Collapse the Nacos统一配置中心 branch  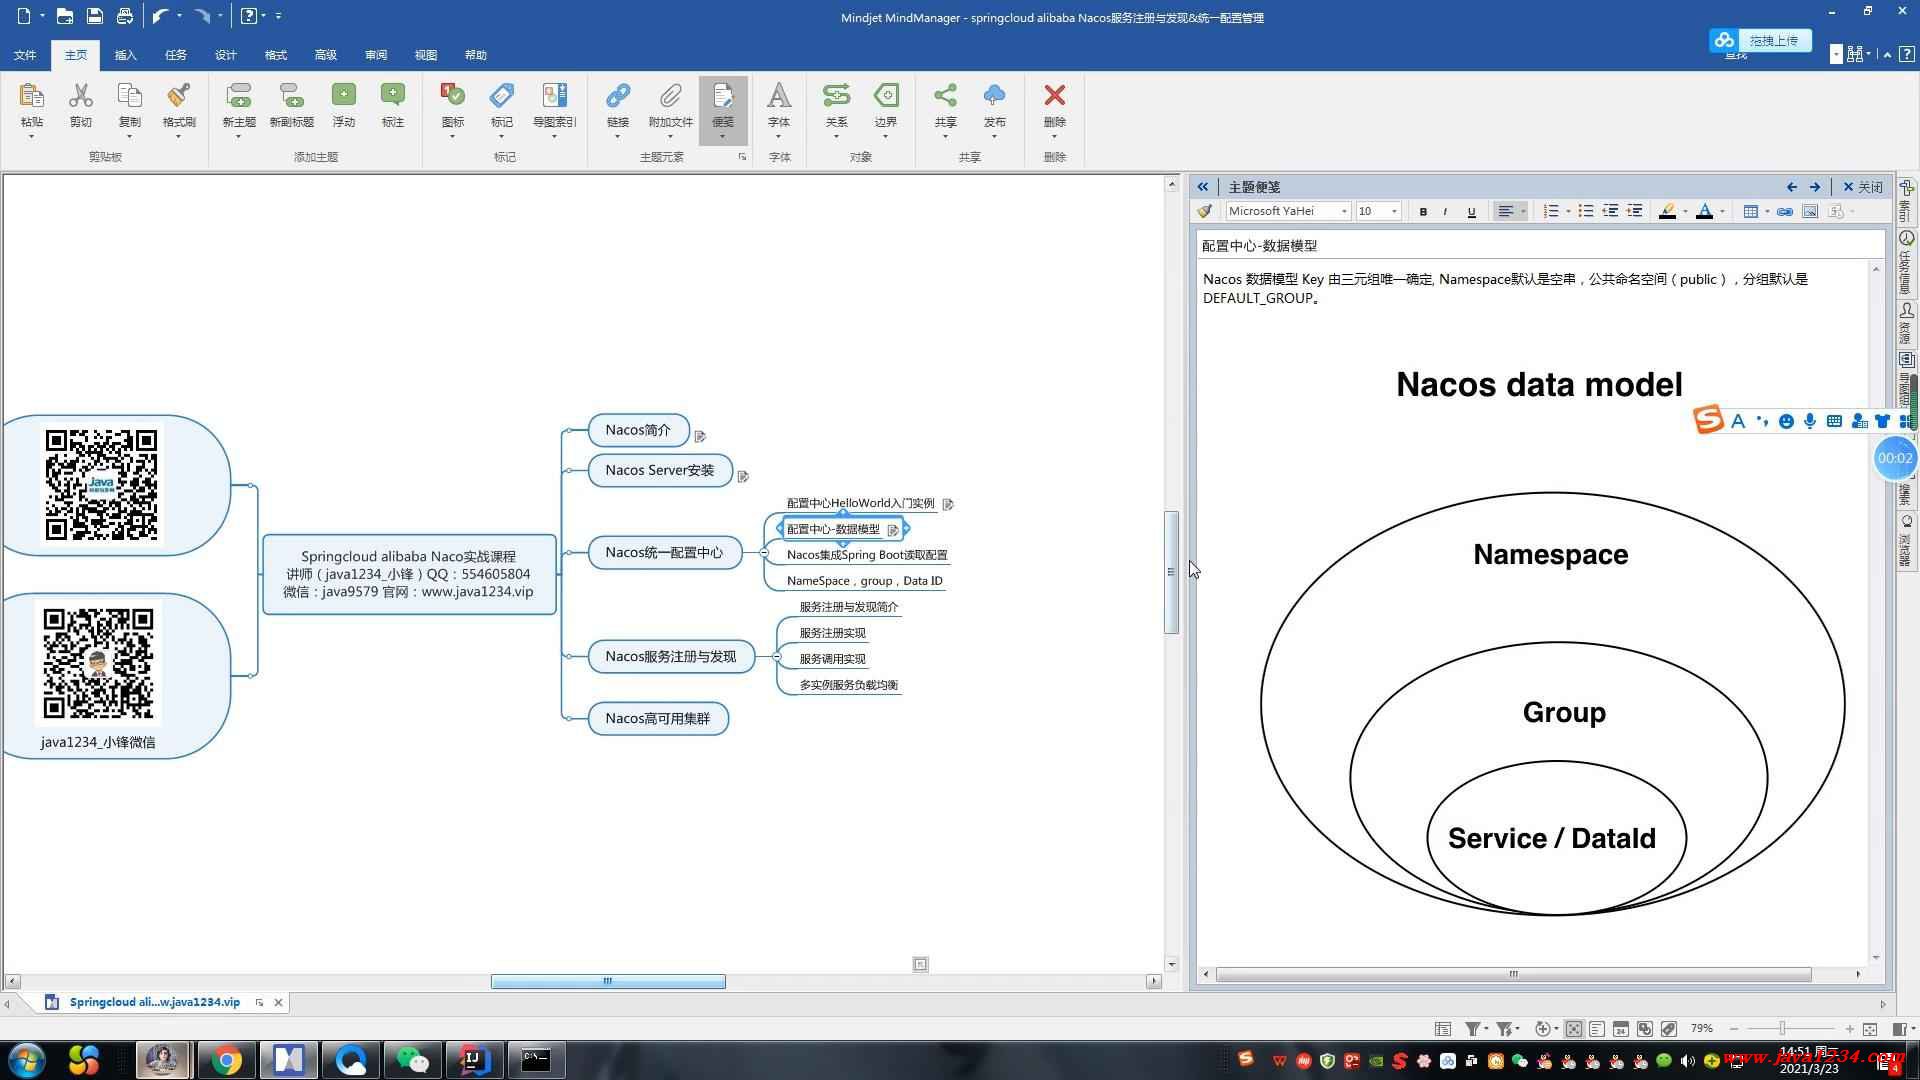(764, 553)
